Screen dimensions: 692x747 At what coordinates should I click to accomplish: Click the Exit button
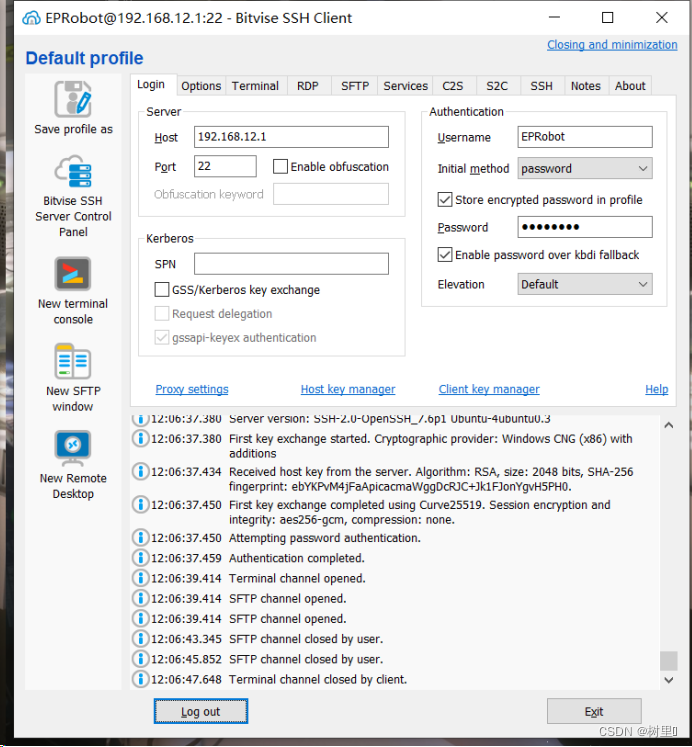tap(594, 711)
